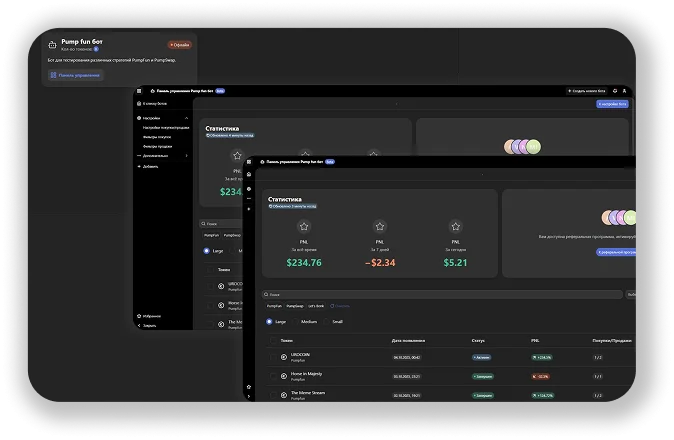Click the blue К настройке бота button
The width and height of the screenshot is (674, 440).
pyautogui.click(x=613, y=104)
